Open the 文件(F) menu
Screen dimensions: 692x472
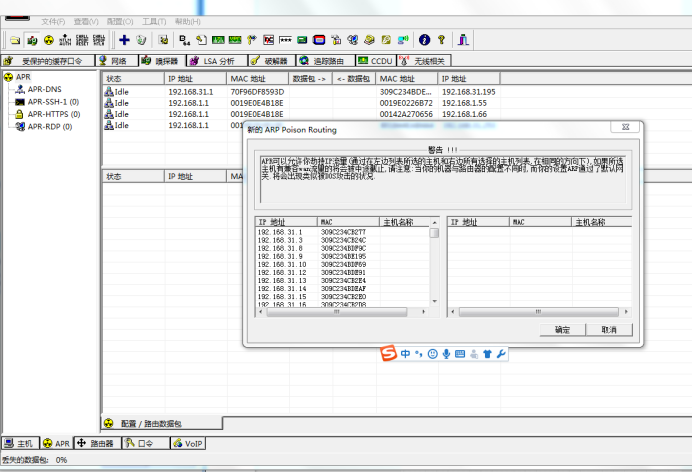click(53, 20)
